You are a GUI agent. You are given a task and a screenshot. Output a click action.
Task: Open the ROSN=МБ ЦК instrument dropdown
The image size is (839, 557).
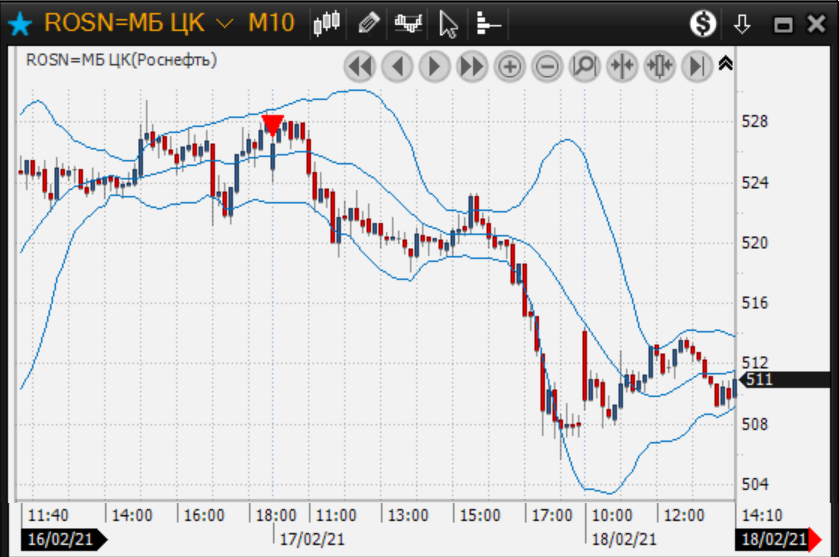[x=139, y=23]
